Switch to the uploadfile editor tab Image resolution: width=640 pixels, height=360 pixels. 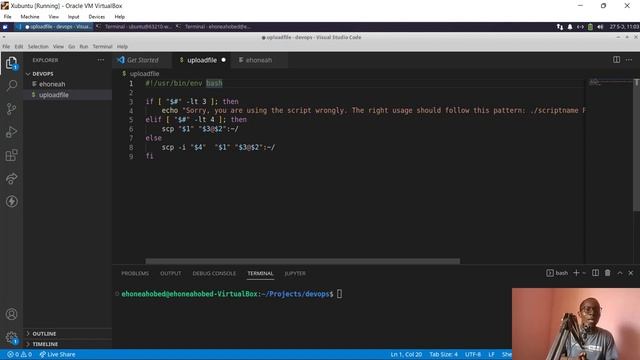[202, 60]
